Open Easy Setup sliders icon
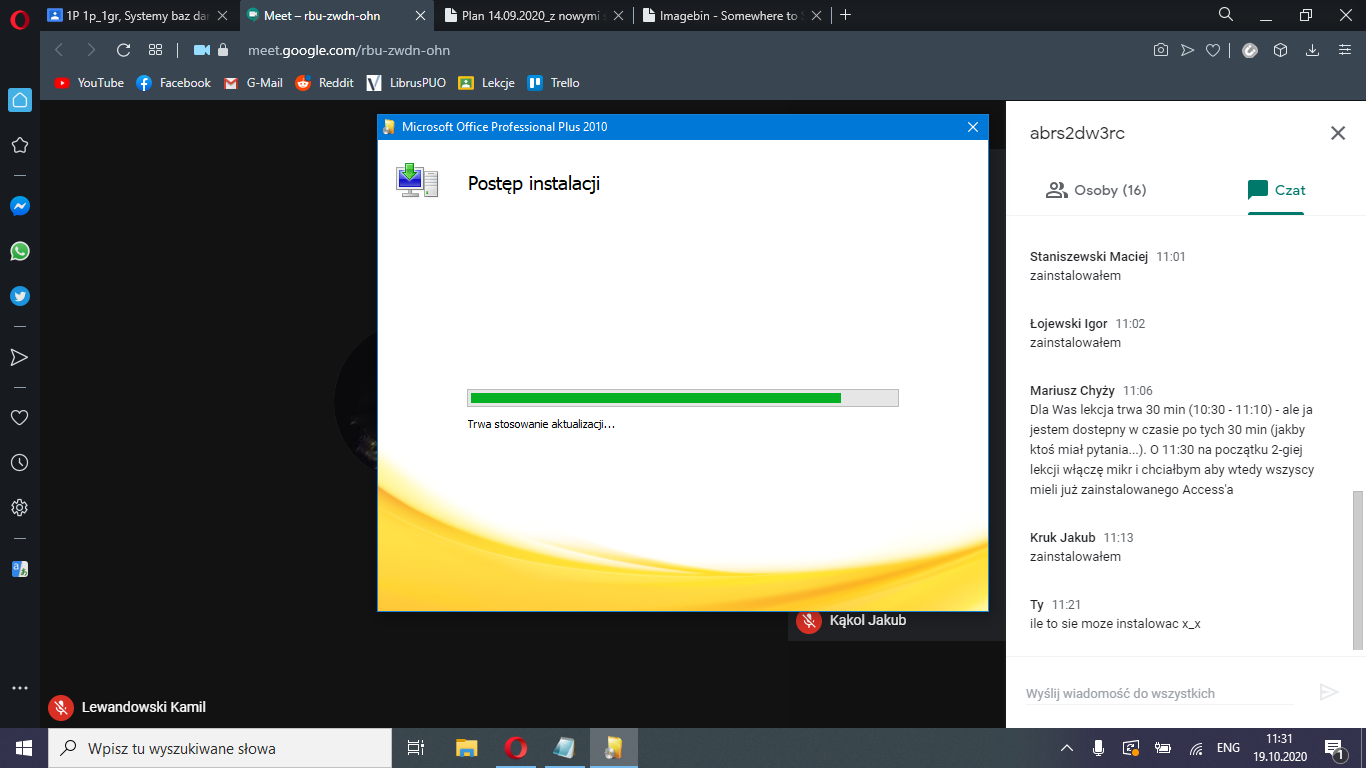This screenshot has width=1366, height=768. (x=1343, y=50)
